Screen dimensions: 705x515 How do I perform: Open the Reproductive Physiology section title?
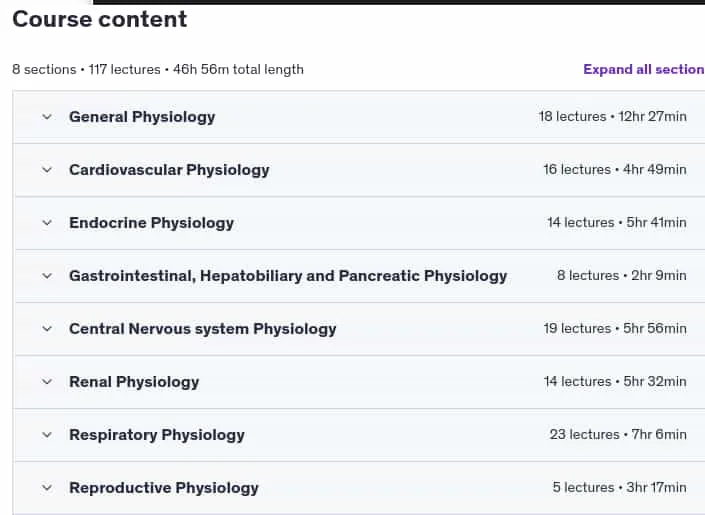164,488
